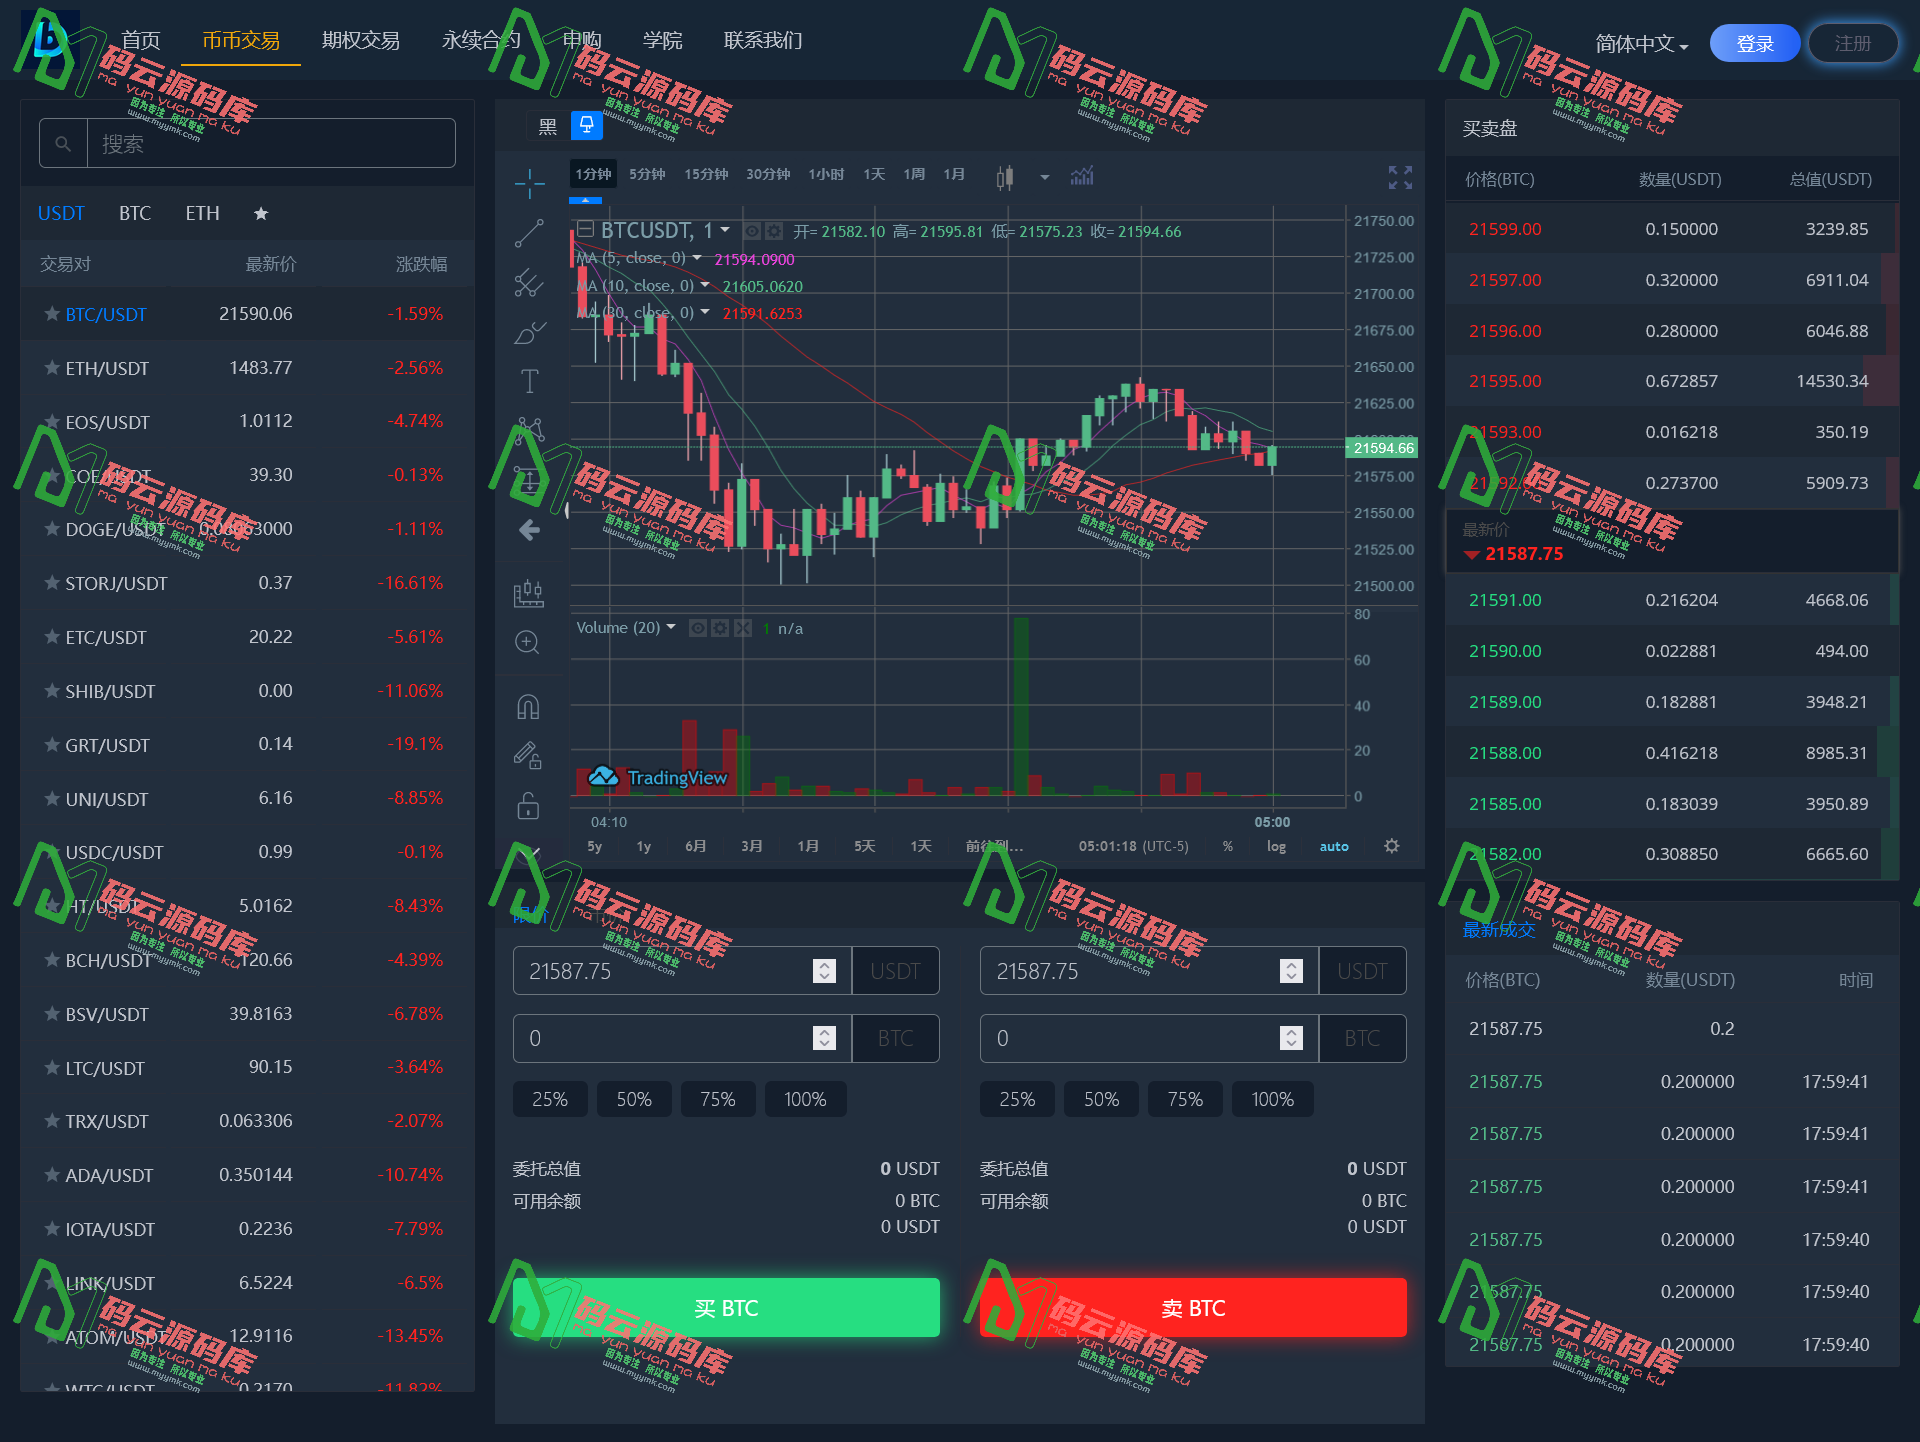The image size is (1920, 1442).
Task: Switch to the BTC market tab
Action: pos(135,213)
